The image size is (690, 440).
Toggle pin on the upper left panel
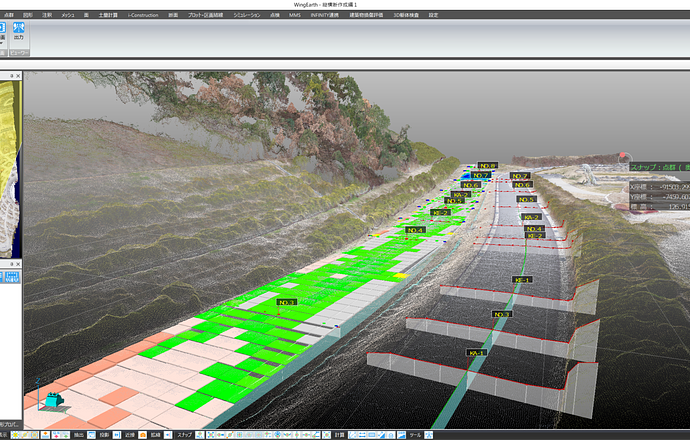pyautogui.click(x=11, y=76)
